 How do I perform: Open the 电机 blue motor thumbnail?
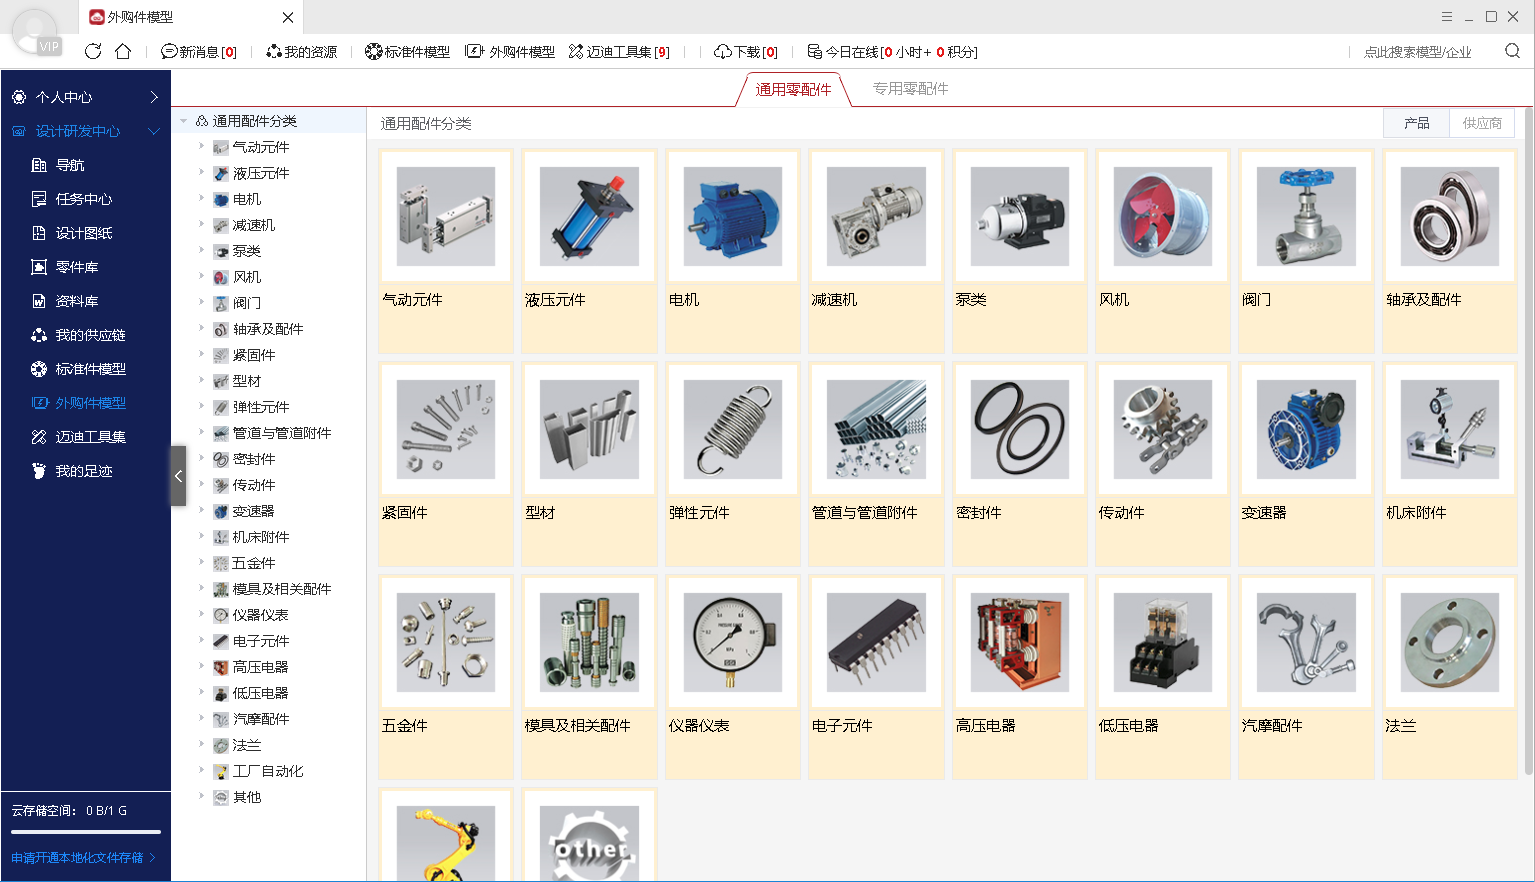click(732, 217)
